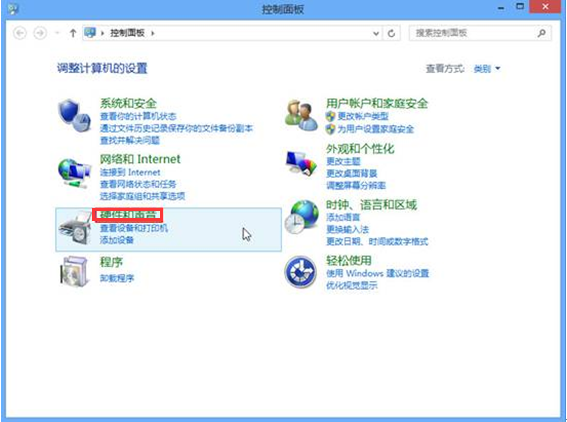Open the 系统和安全 shield icon
567x422 pixels.
(x=74, y=115)
